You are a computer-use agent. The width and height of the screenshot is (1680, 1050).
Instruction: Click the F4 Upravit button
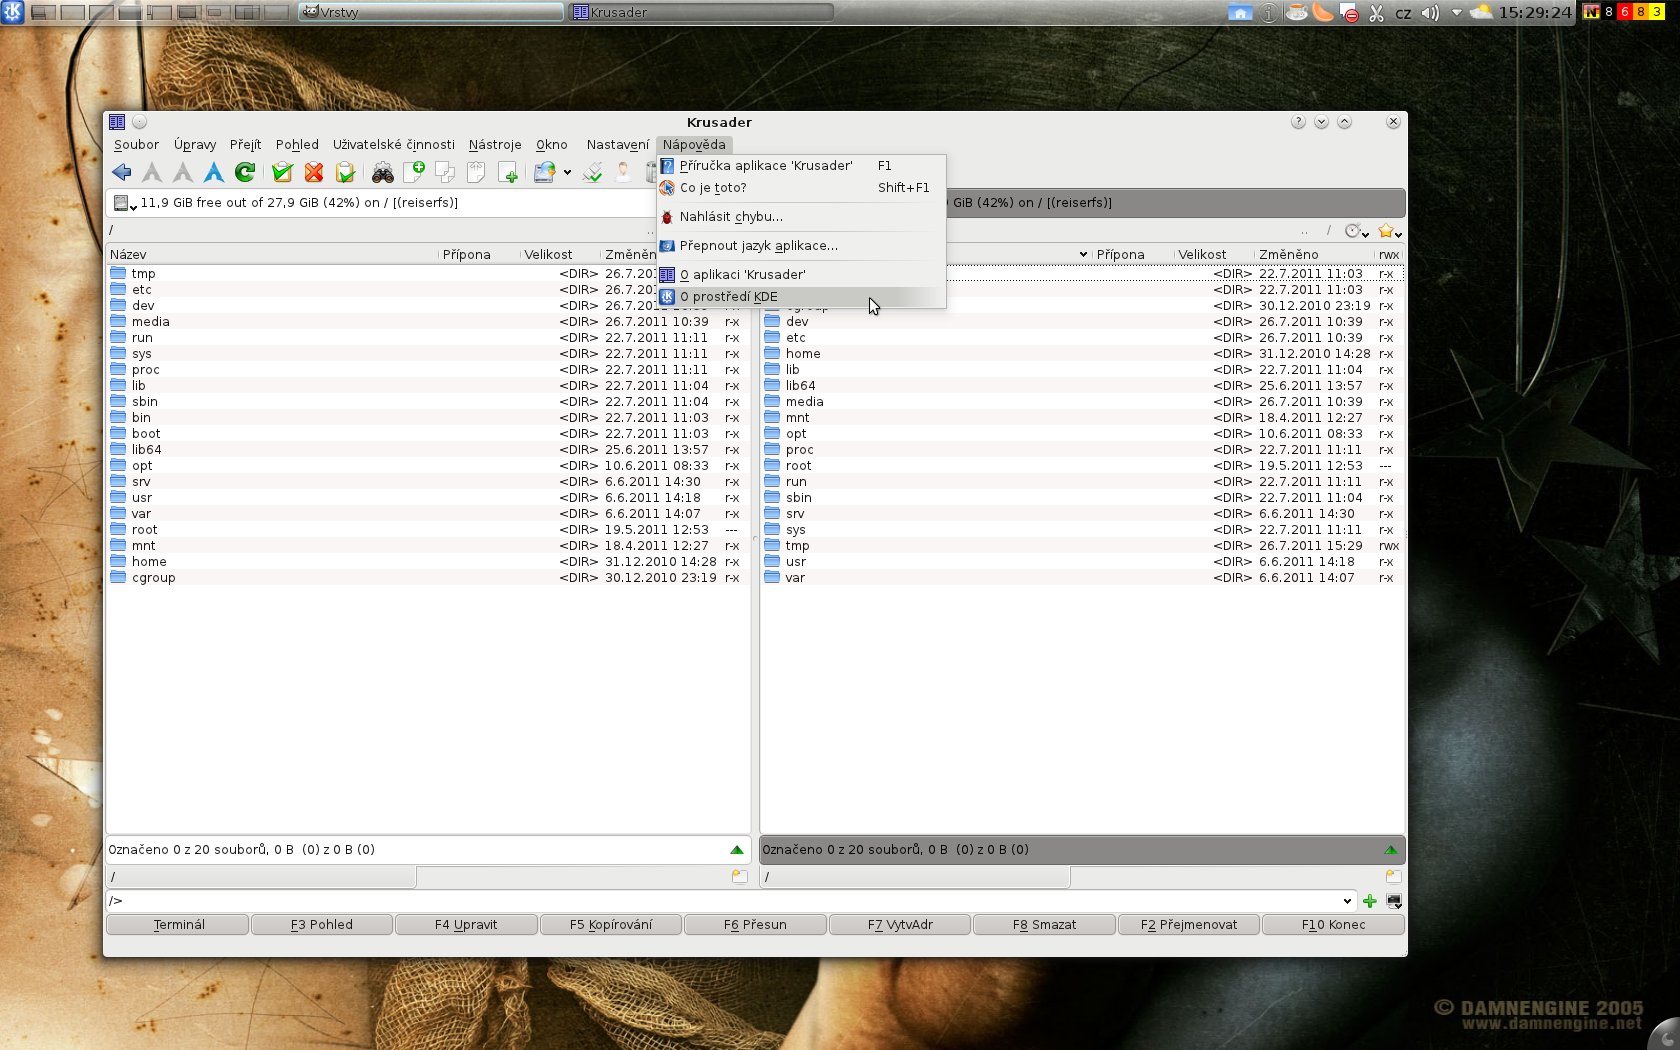(466, 925)
